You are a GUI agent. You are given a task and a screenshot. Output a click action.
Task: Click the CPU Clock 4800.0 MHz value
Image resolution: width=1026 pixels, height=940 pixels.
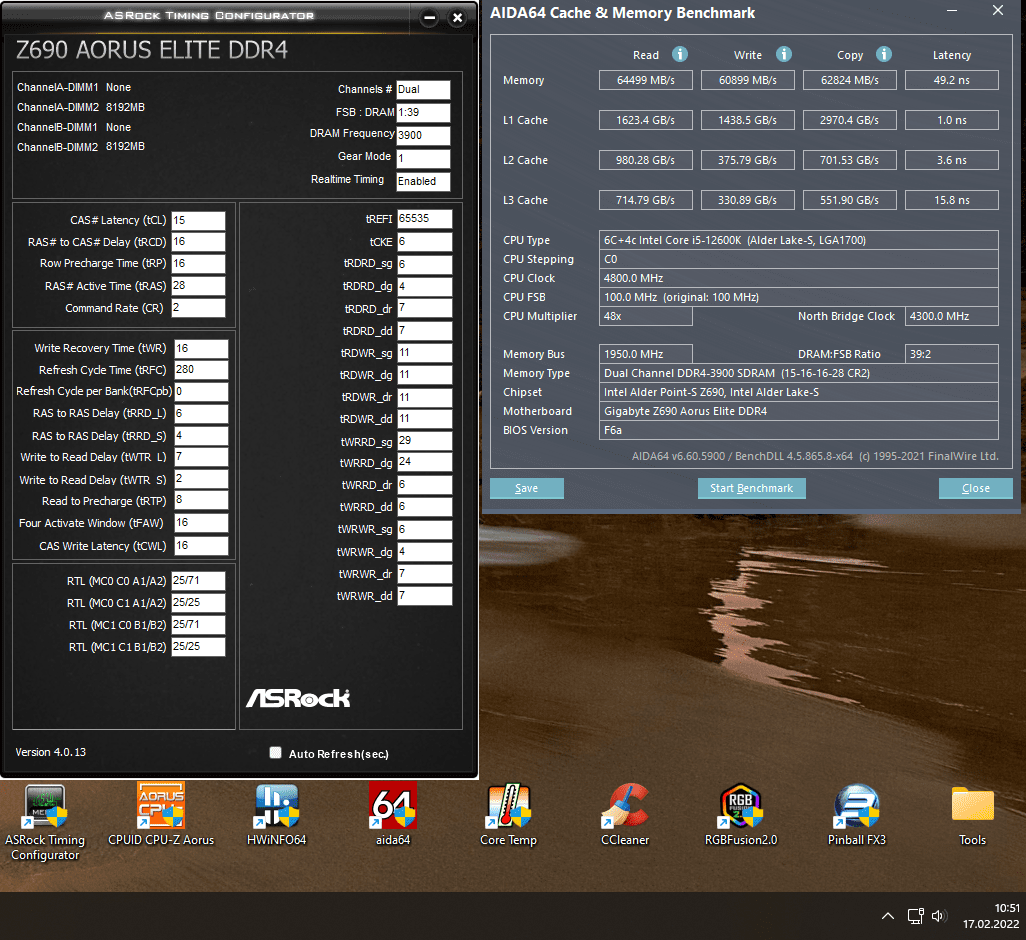point(798,278)
